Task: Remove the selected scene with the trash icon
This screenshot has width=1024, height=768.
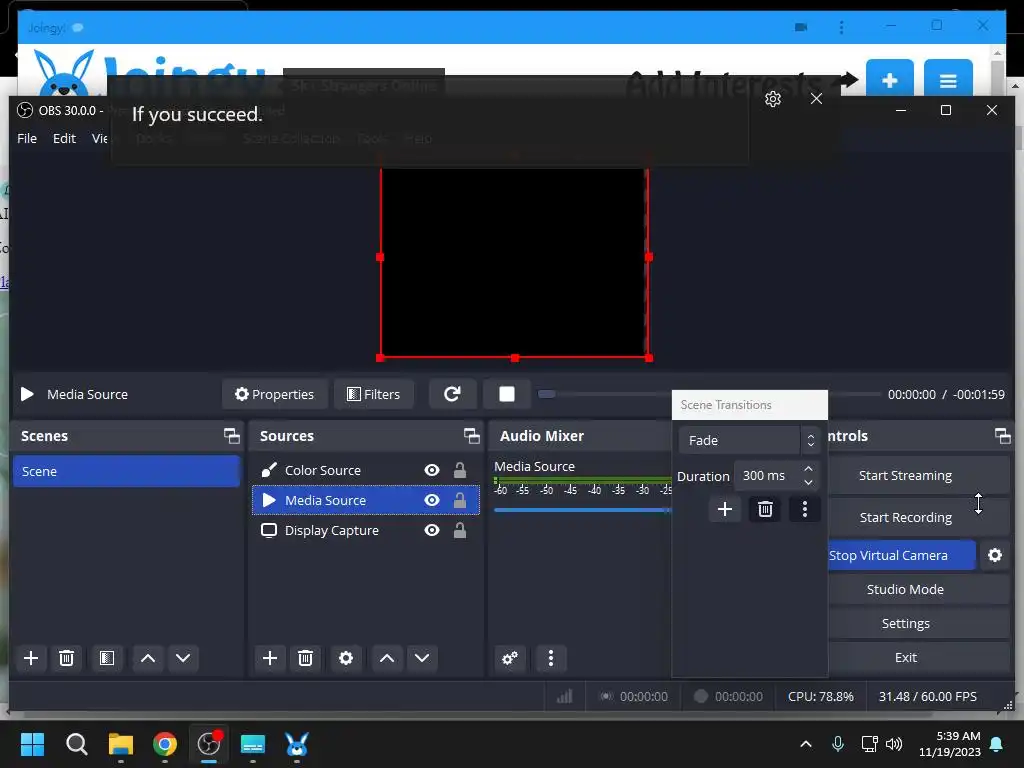Action: (66, 658)
